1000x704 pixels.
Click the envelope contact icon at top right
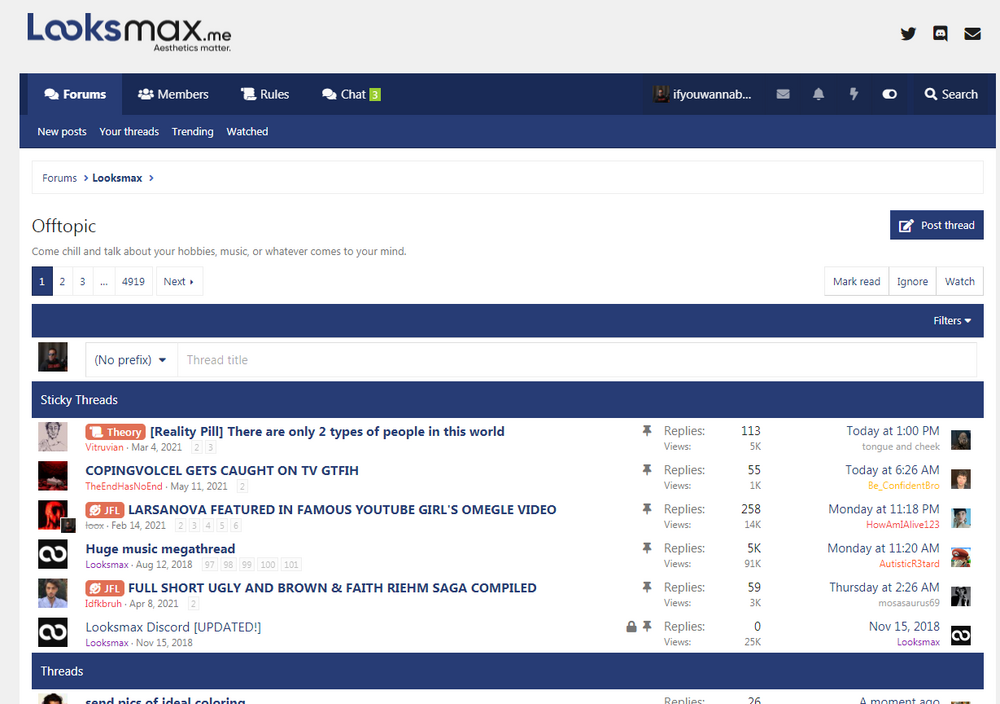(x=973, y=34)
